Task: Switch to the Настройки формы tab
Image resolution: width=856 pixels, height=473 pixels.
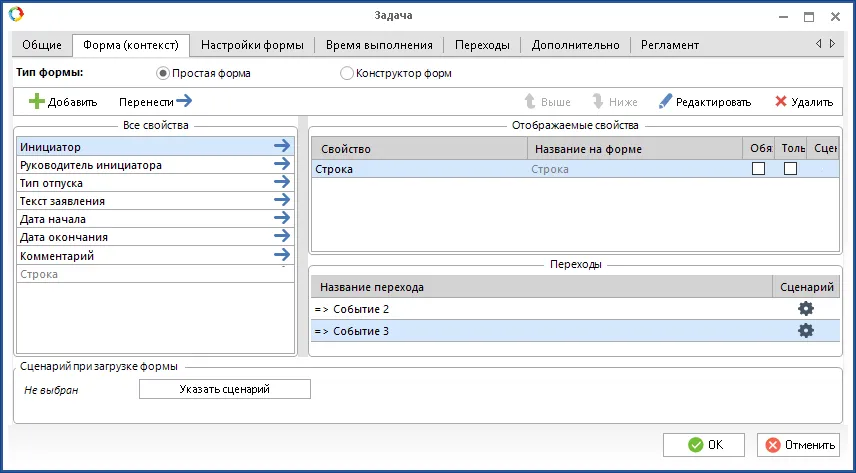Action: [x=253, y=45]
